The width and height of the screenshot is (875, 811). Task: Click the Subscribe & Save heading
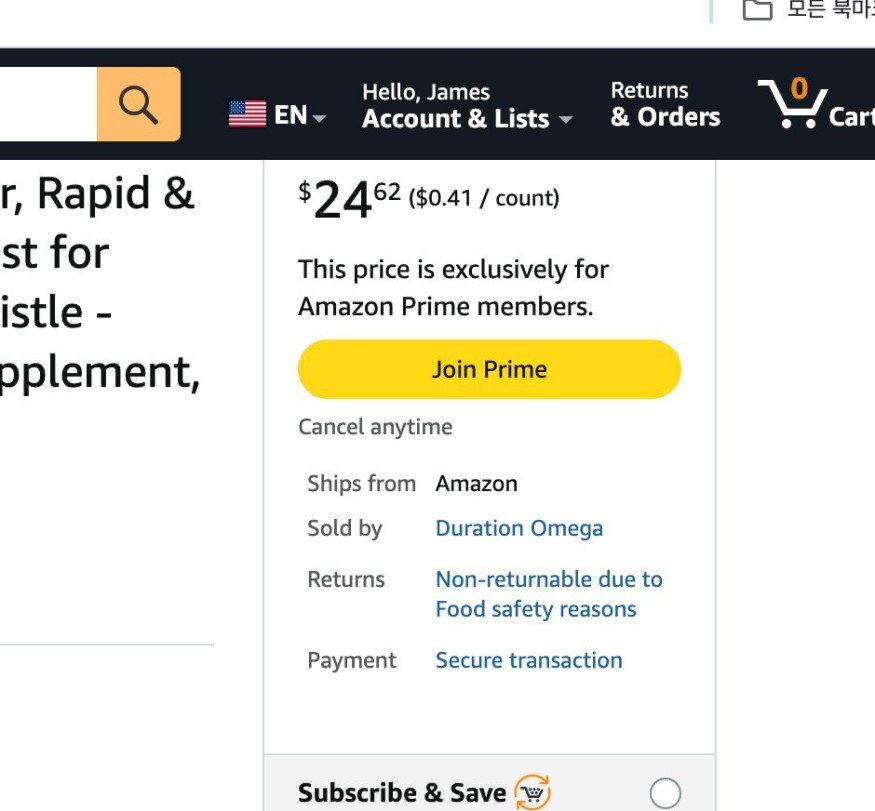pos(402,793)
